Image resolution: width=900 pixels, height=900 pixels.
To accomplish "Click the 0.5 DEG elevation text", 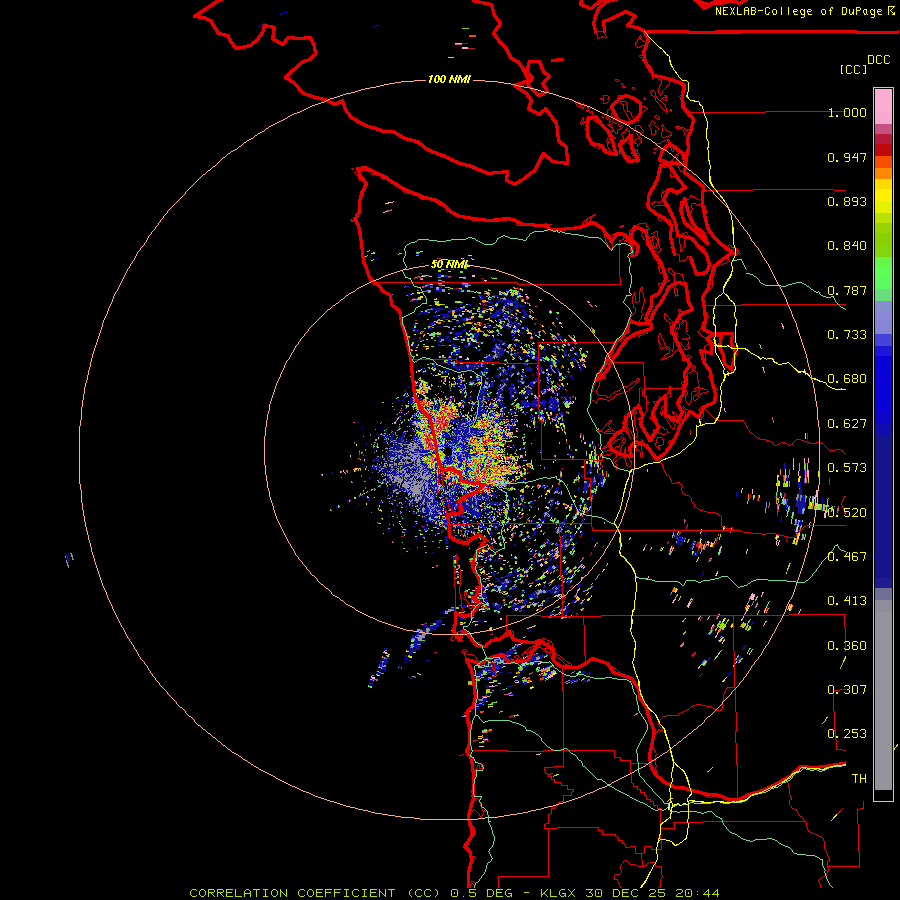I will [x=482, y=893].
